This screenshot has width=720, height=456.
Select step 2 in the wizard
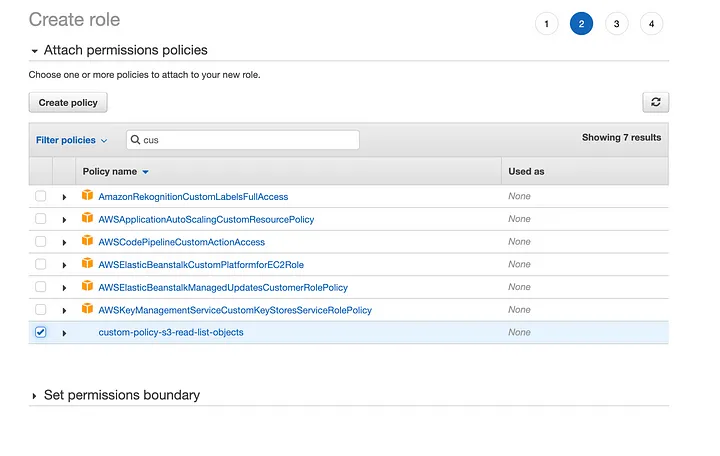[x=581, y=23]
